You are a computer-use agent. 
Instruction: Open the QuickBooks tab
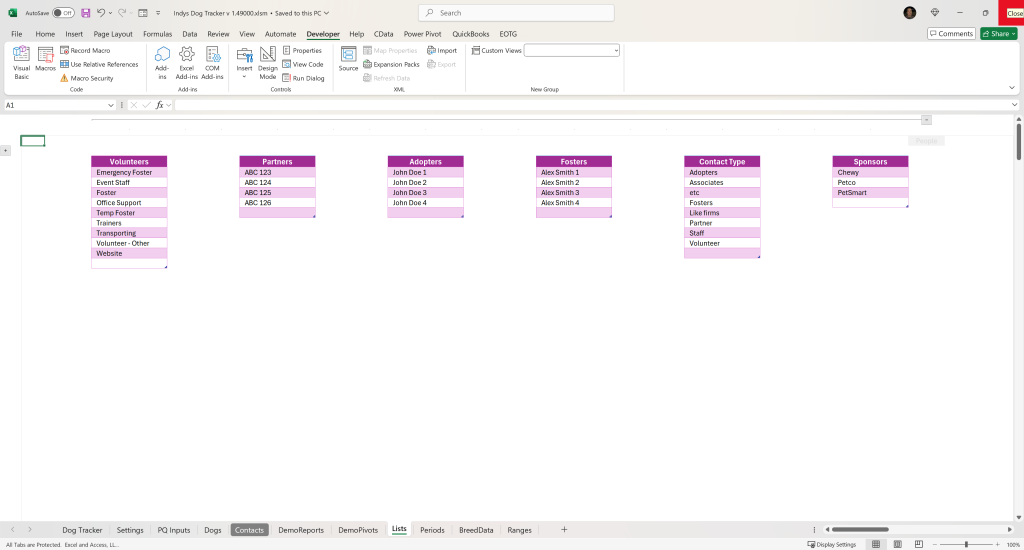click(x=470, y=34)
